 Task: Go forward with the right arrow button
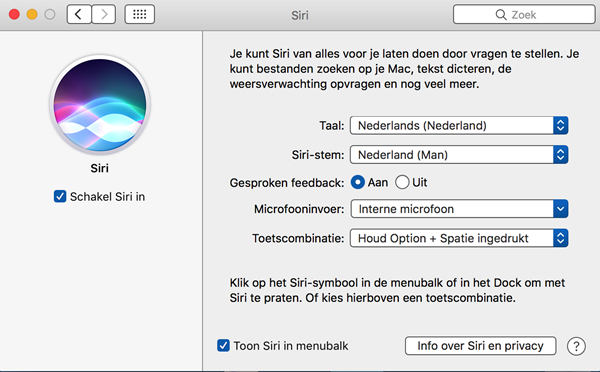pyautogui.click(x=104, y=15)
